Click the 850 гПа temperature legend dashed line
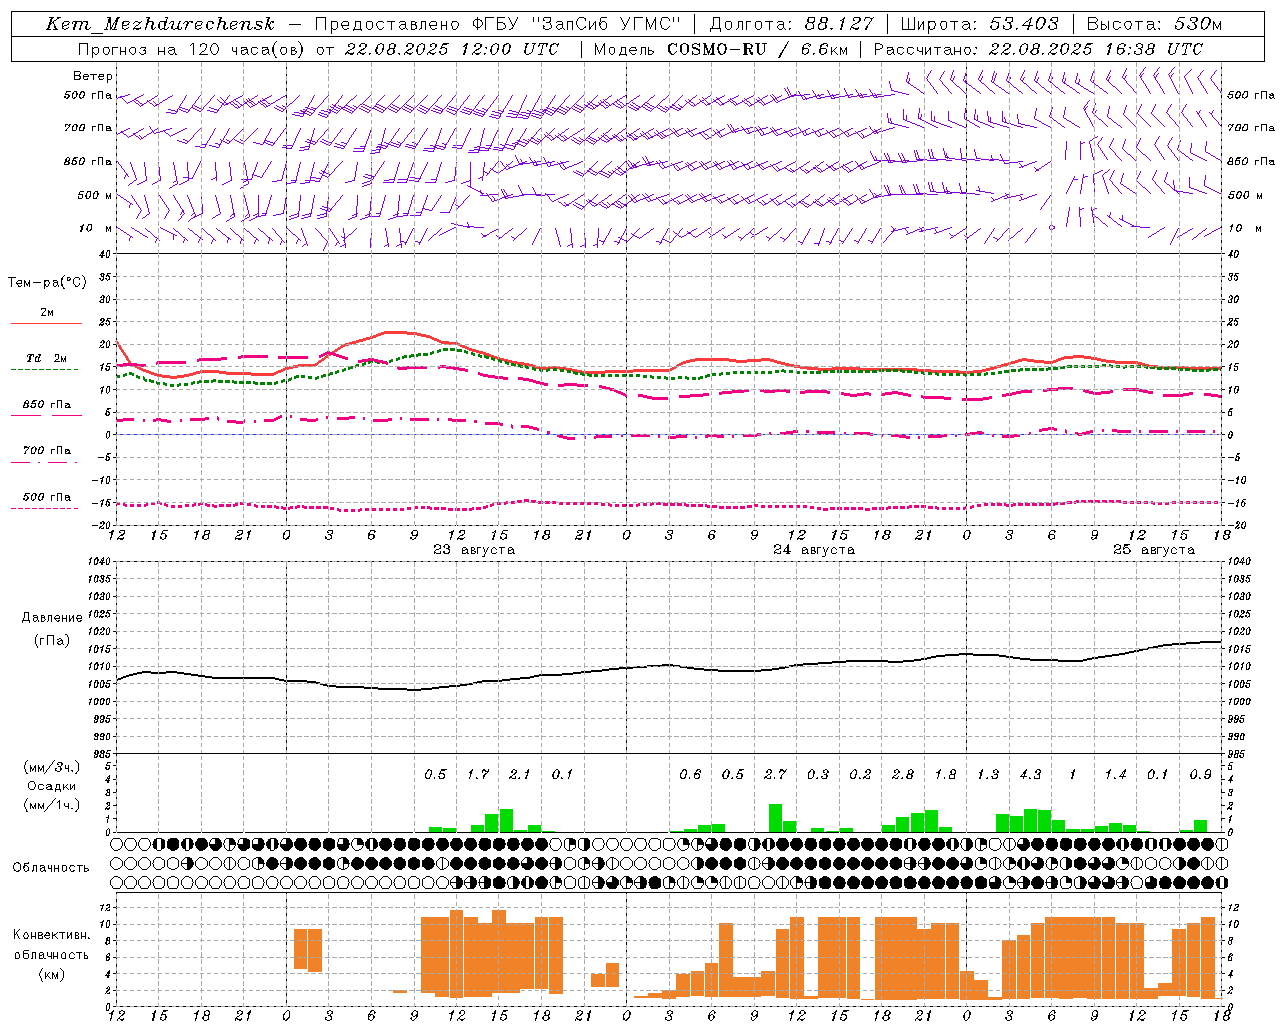Viewport: 1280px width, 1024px height. (46, 415)
